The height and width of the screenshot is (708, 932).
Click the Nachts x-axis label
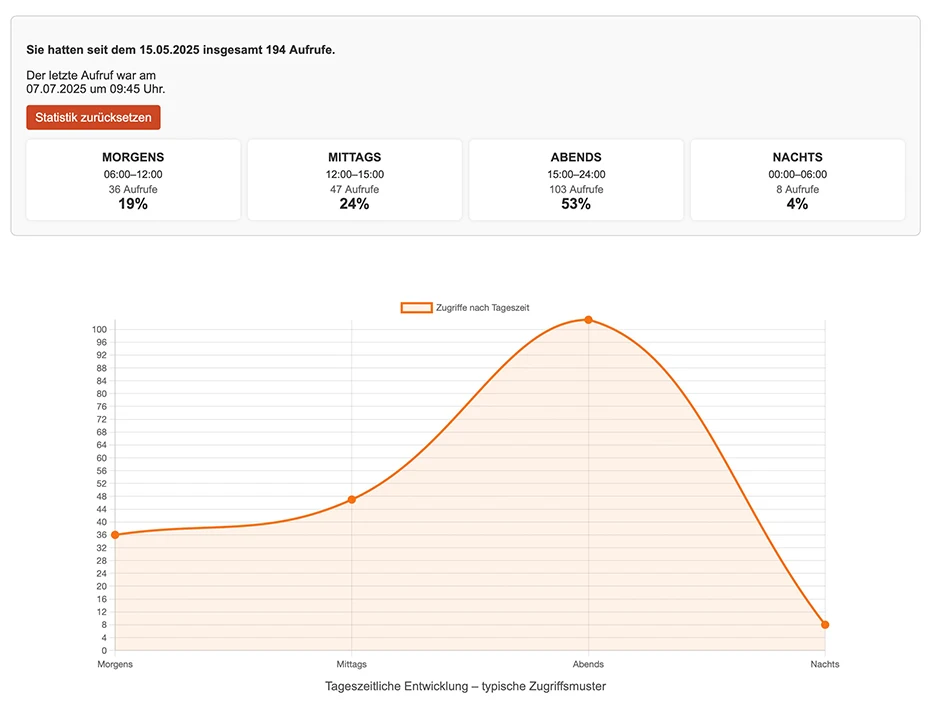coord(825,664)
